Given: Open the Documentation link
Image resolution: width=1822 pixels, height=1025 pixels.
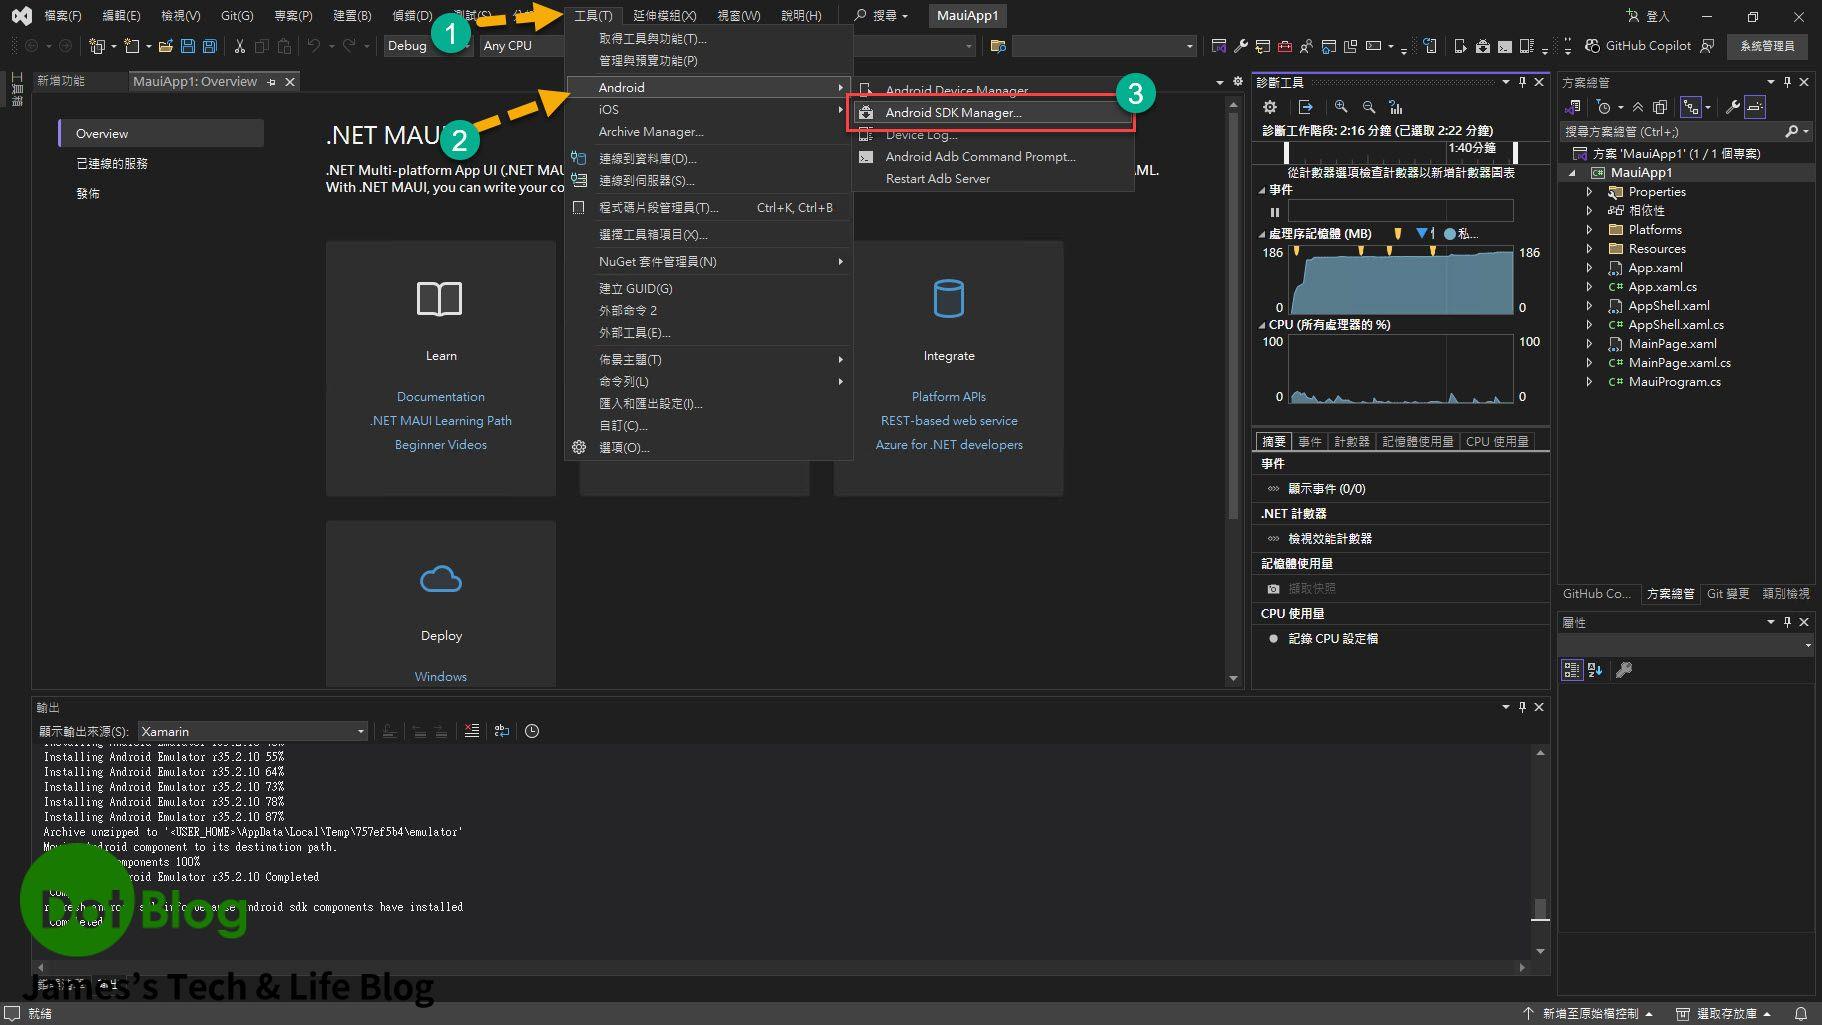Looking at the screenshot, I should (x=440, y=397).
